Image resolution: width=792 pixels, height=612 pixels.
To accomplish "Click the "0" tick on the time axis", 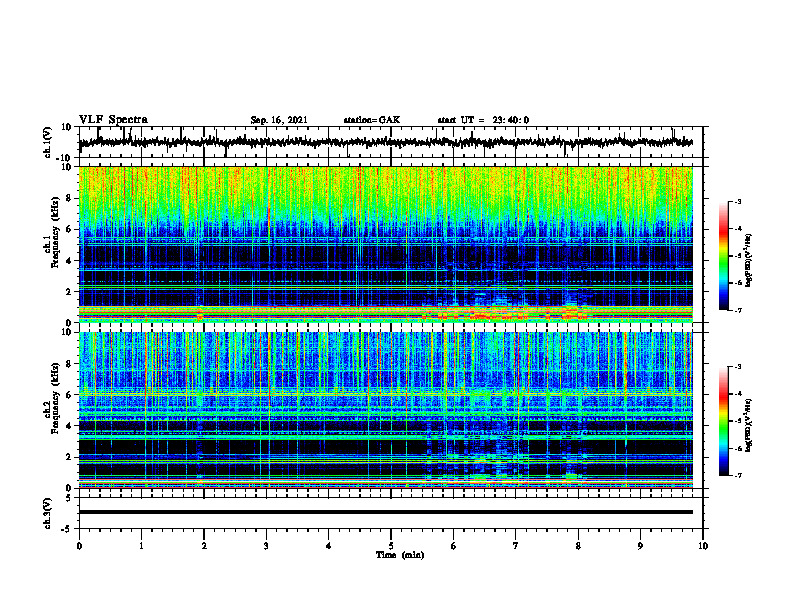I will [79, 546].
